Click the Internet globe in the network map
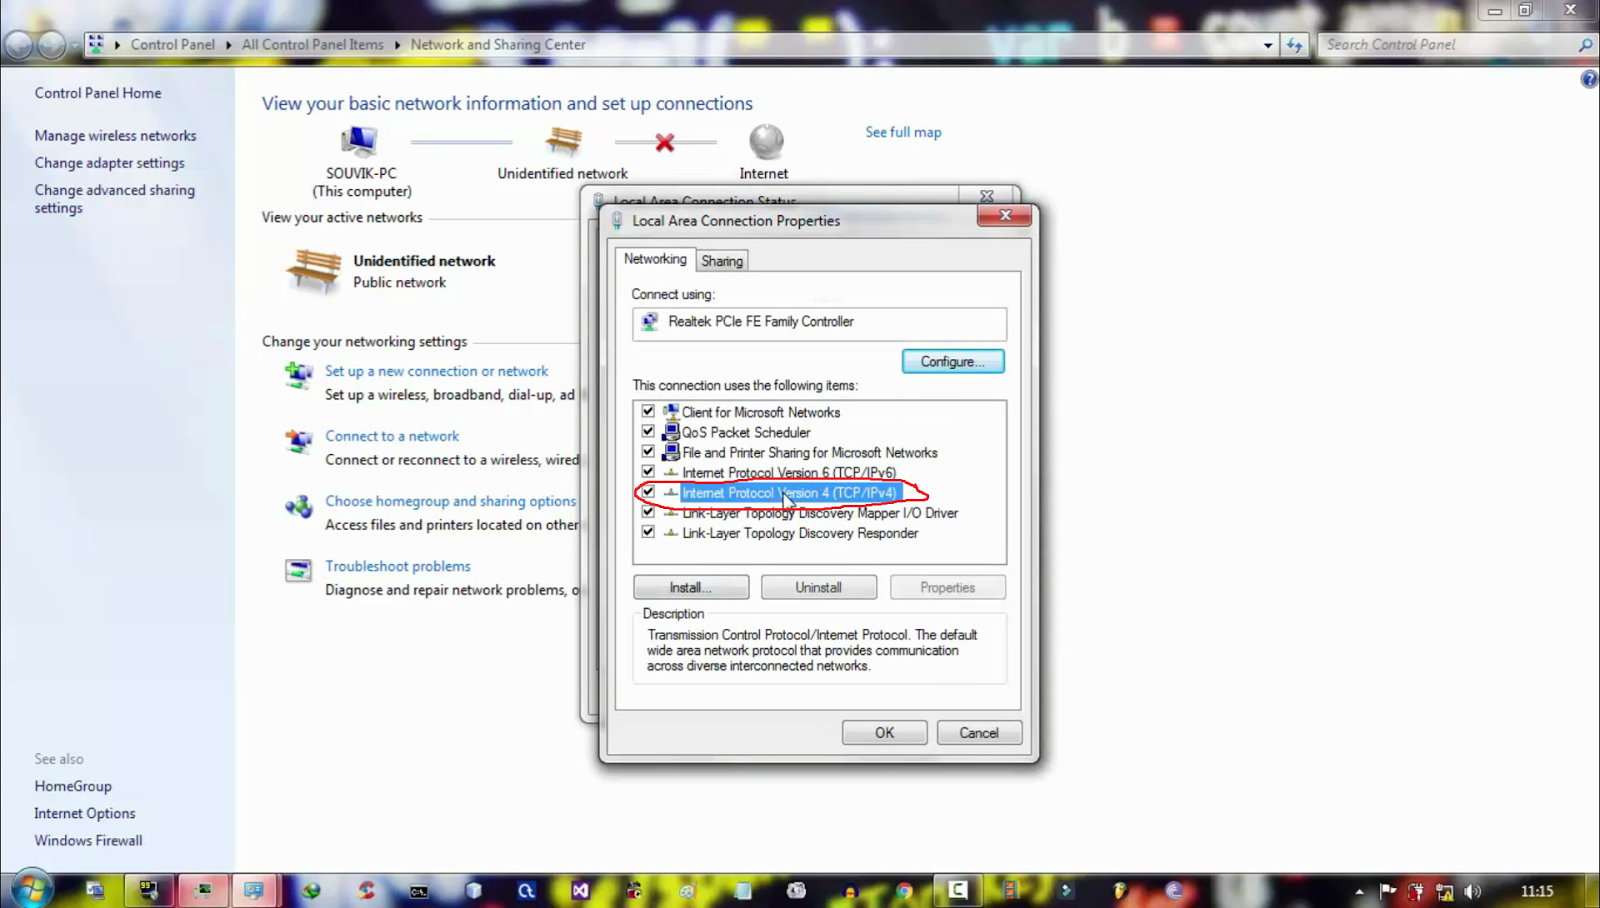The height and width of the screenshot is (908, 1600). [x=764, y=142]
